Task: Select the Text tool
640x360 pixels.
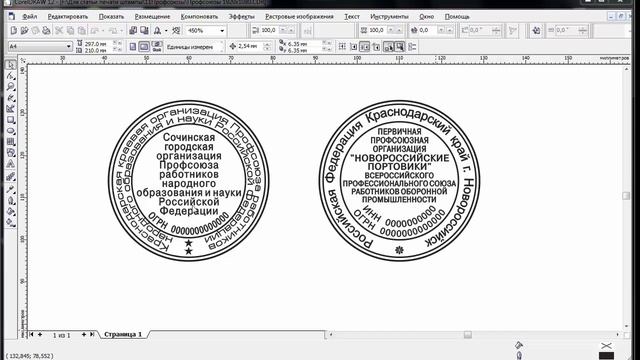Action: click(x=11, y=164)
